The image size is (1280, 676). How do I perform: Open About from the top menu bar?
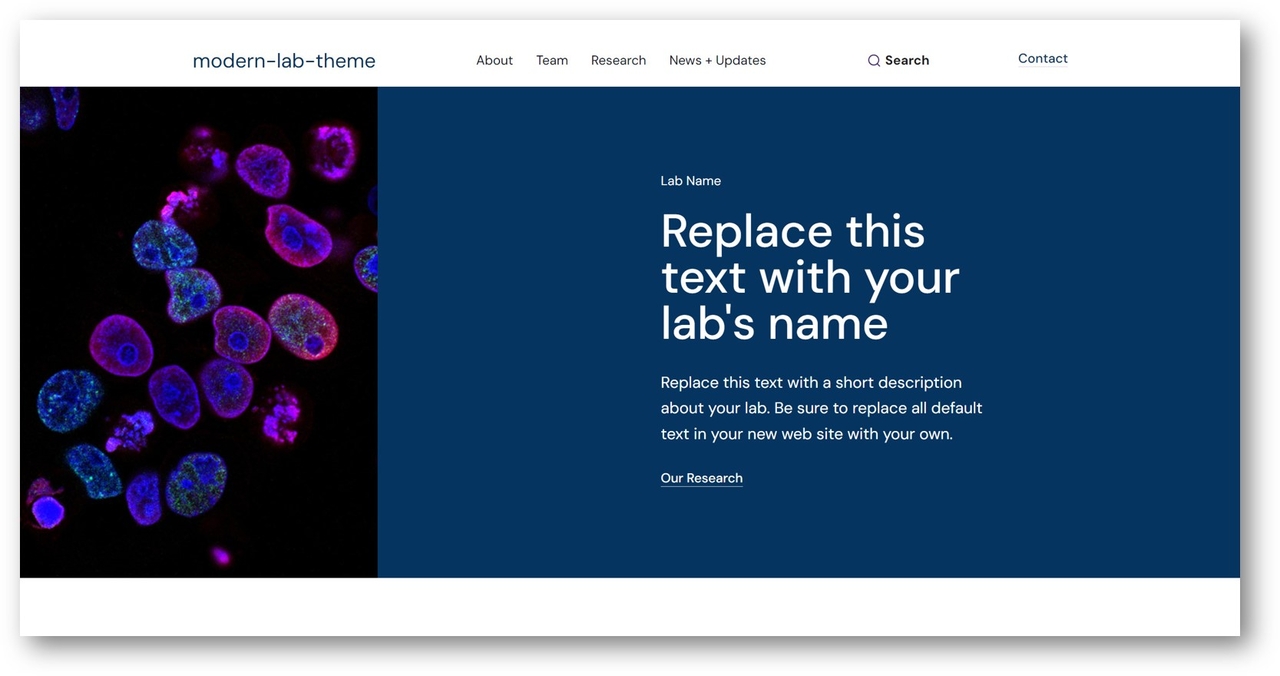pyautogui.click(x=494, y=60)
